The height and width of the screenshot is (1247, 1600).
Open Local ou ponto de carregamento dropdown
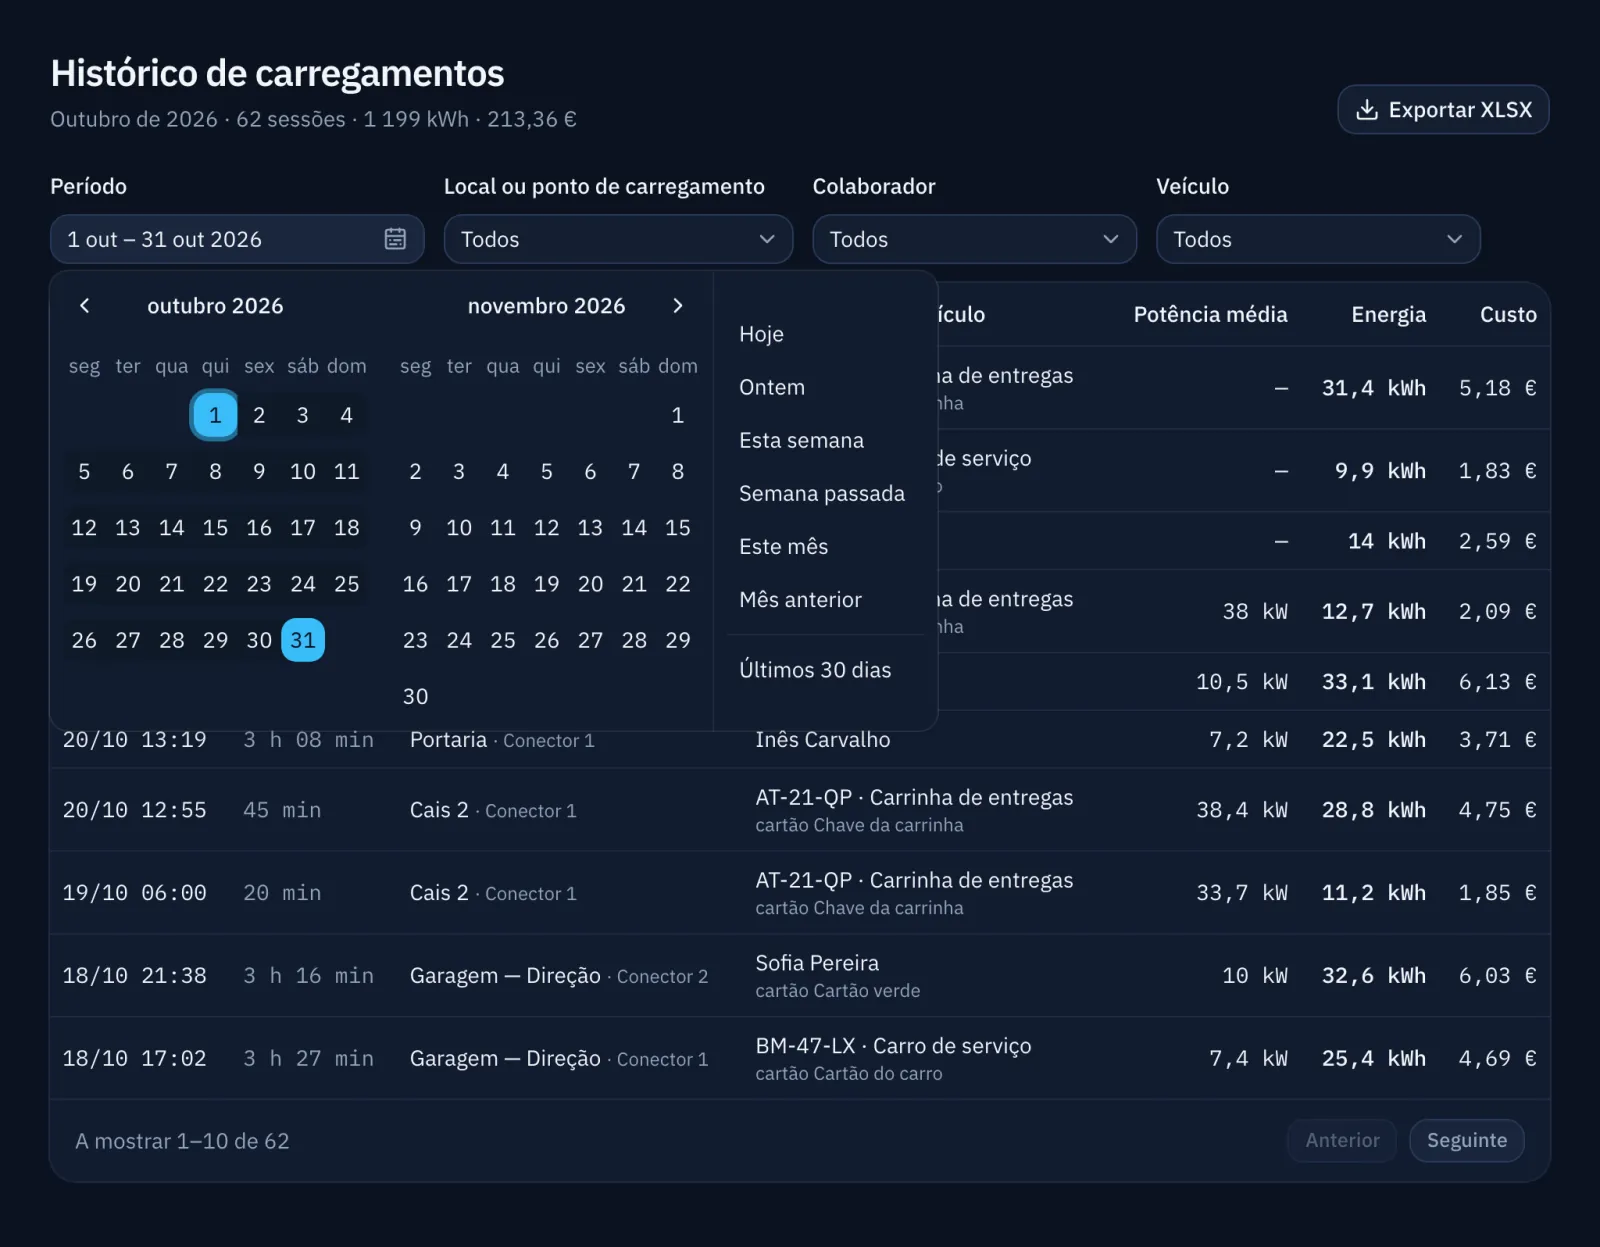coord(618,239)
